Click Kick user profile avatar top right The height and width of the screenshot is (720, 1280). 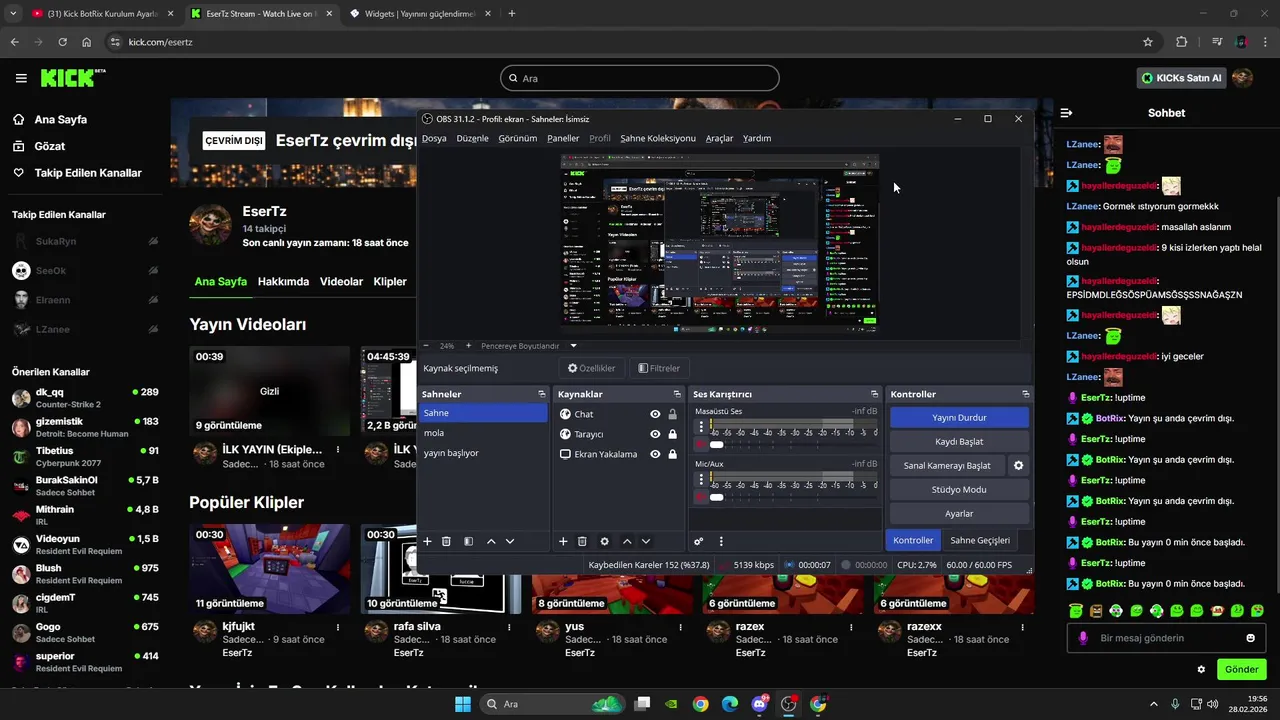[x=1242, y=78]
